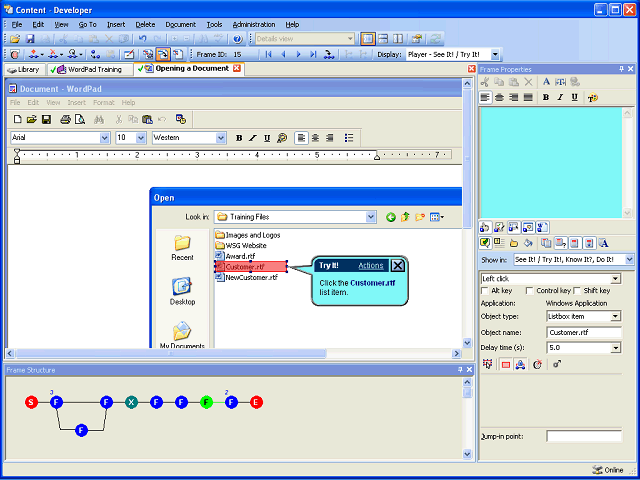This screenshot has width=640, height=480.
Task: Select the WSG Website folder
Action: click(x=241, y=246)
